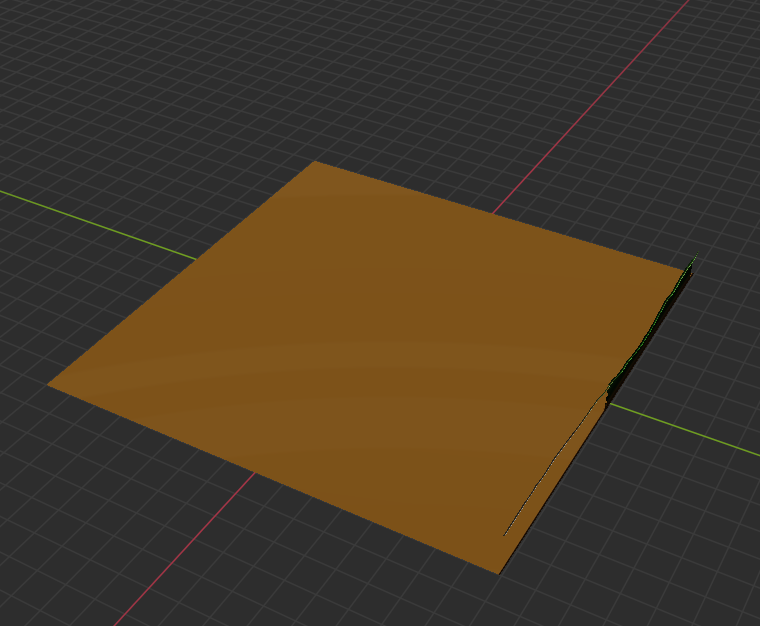Click the plane's lower-left edge midpoint
Screen dimensions: 760x626
[272, 477]
